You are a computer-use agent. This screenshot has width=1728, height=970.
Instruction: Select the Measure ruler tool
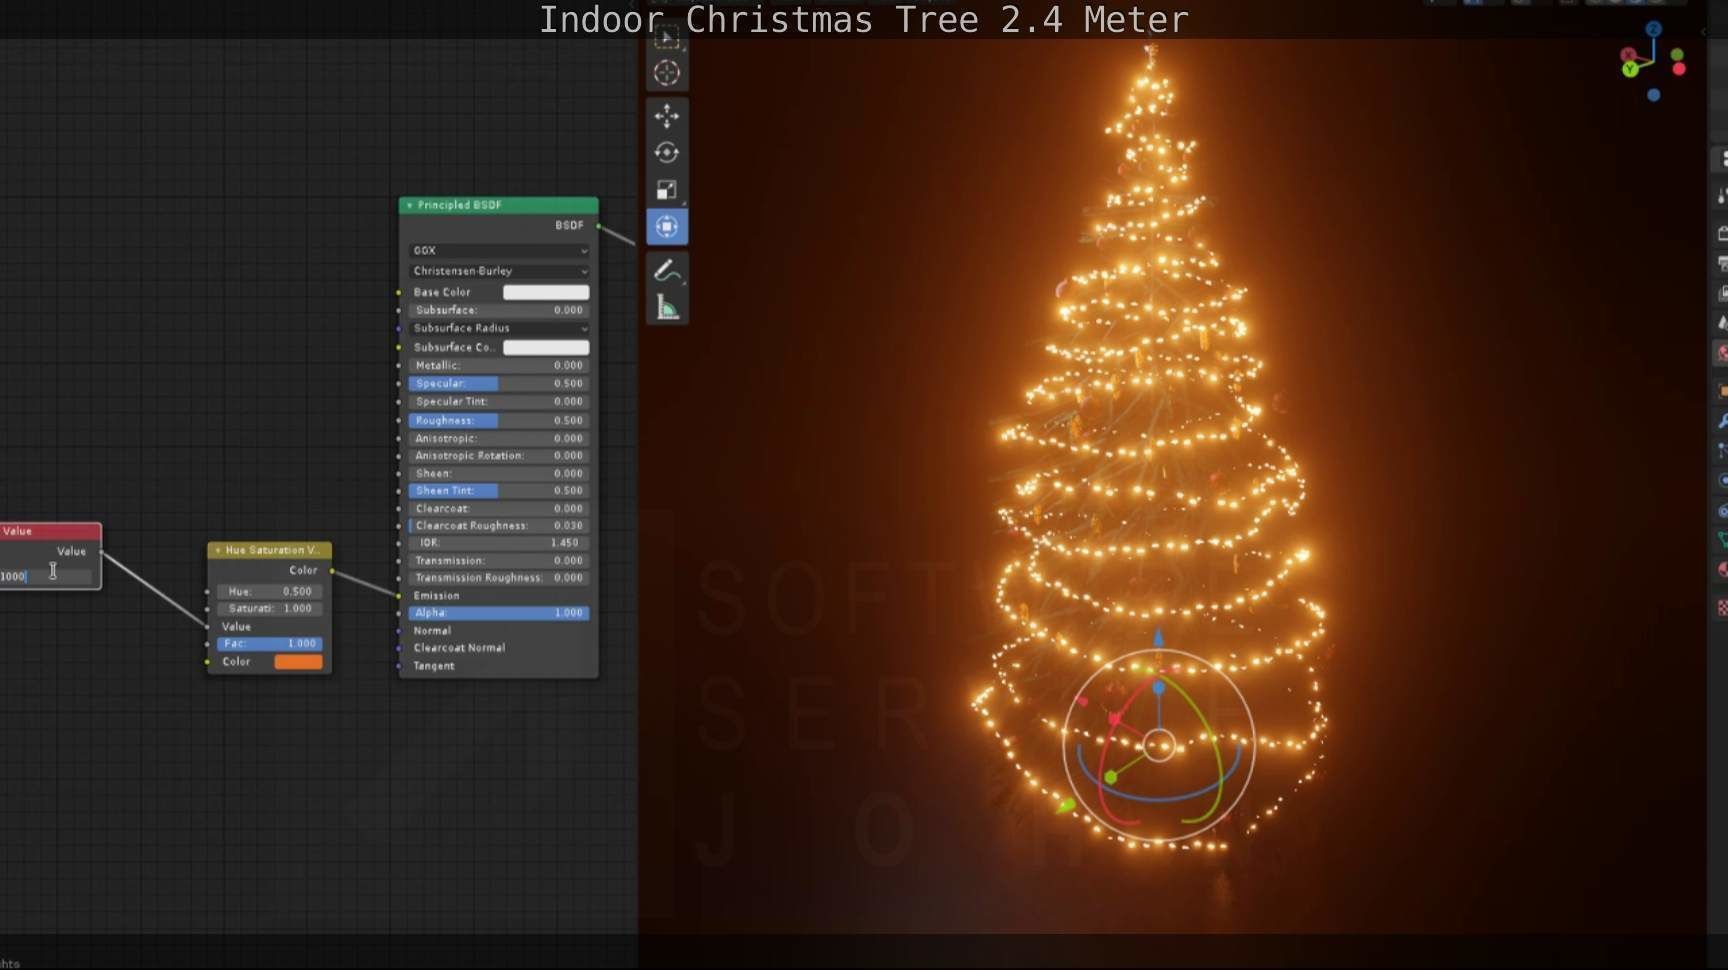pyautogui.click(x=667, y=307)
